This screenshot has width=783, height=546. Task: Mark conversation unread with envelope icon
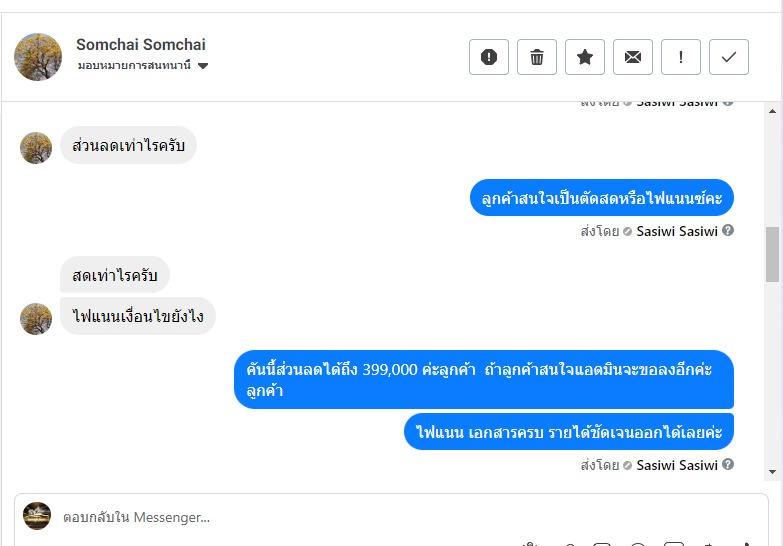pos(633,57)
